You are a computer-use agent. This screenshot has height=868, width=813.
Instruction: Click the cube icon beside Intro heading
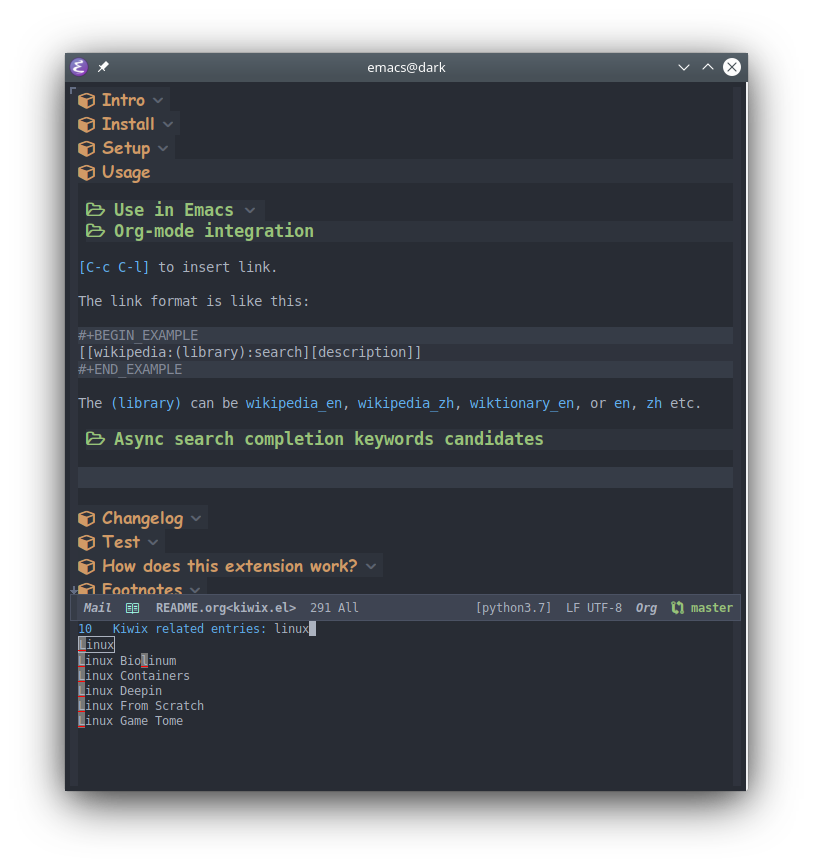point(86,101)
